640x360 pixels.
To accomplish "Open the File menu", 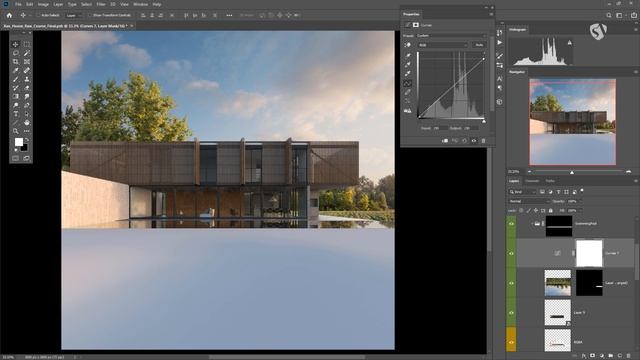I will pyautogui.click(x=18, y=4).
